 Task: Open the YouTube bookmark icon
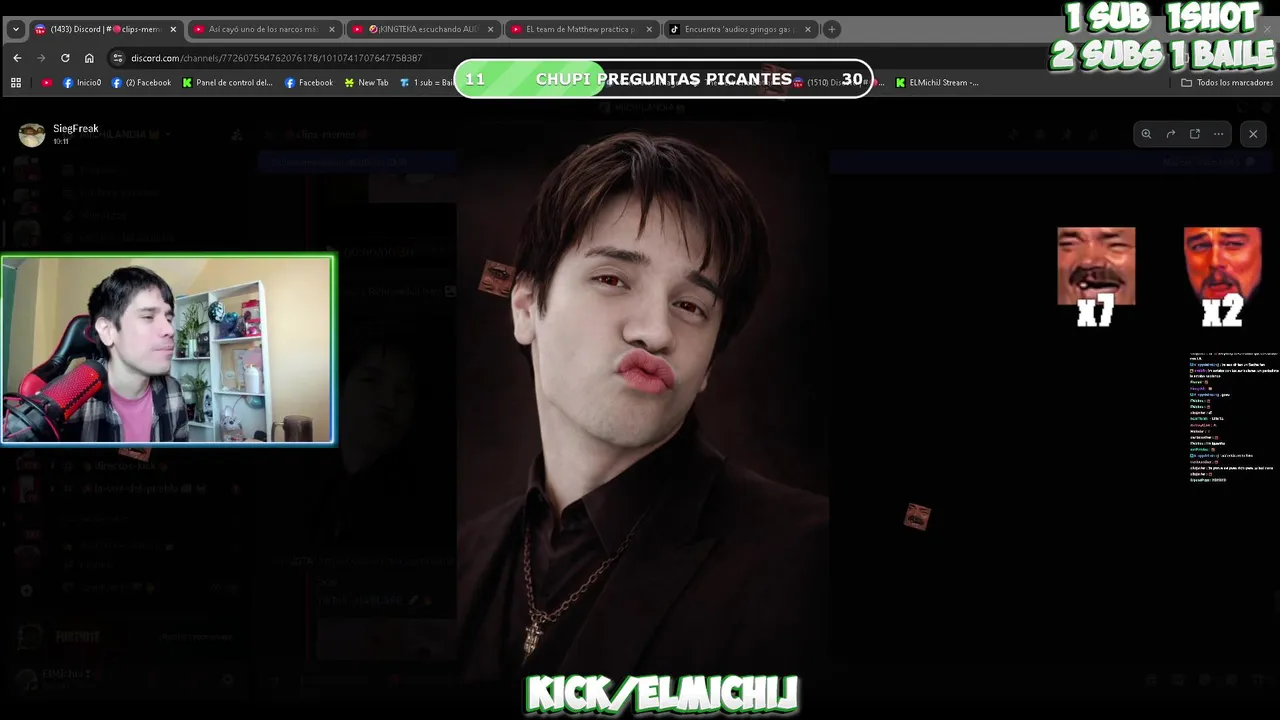tap(47, 83)
